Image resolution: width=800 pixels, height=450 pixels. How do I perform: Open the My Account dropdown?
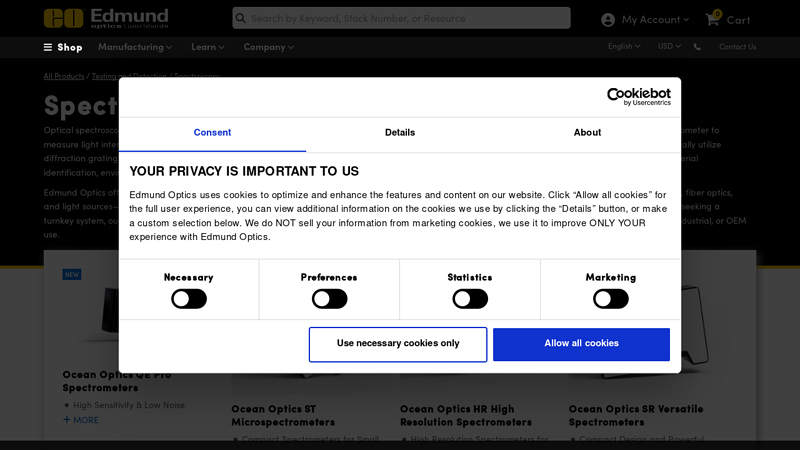click(655, 20)
